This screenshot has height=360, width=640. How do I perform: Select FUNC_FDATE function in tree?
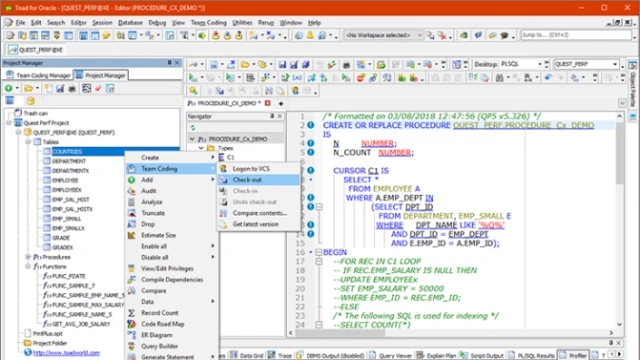coord(69,276)
